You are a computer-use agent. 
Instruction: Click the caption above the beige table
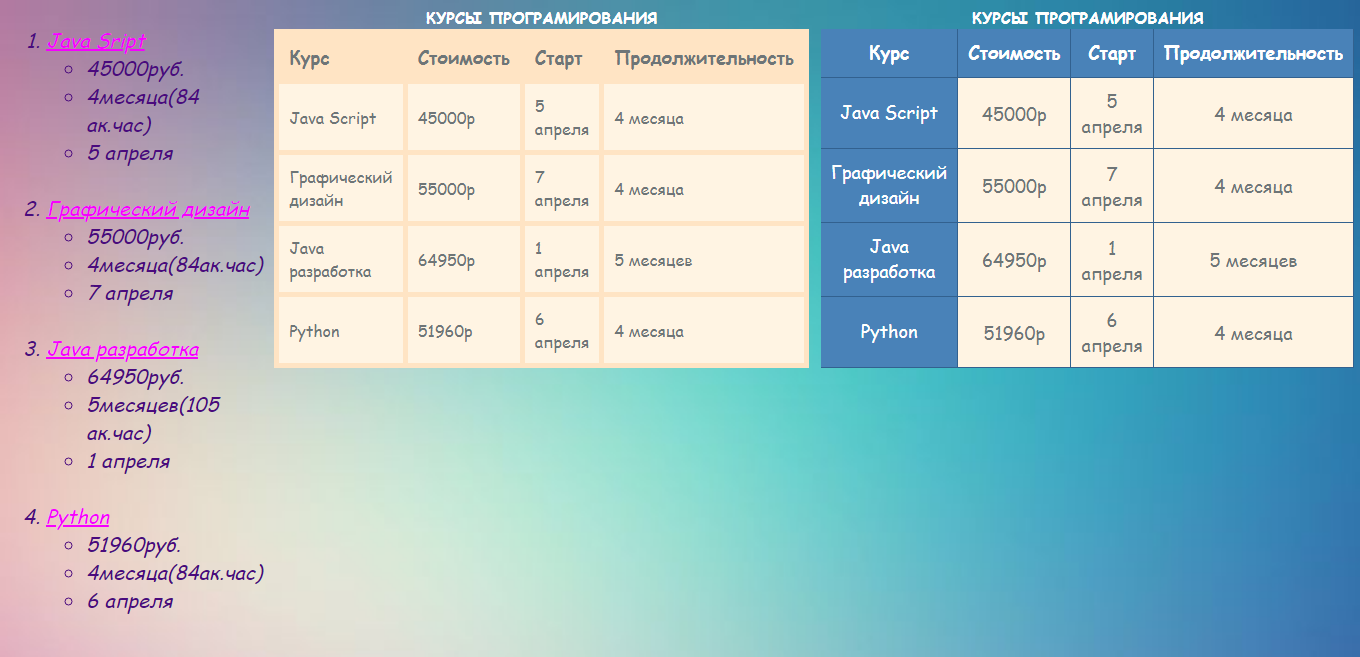click(541, 18)
